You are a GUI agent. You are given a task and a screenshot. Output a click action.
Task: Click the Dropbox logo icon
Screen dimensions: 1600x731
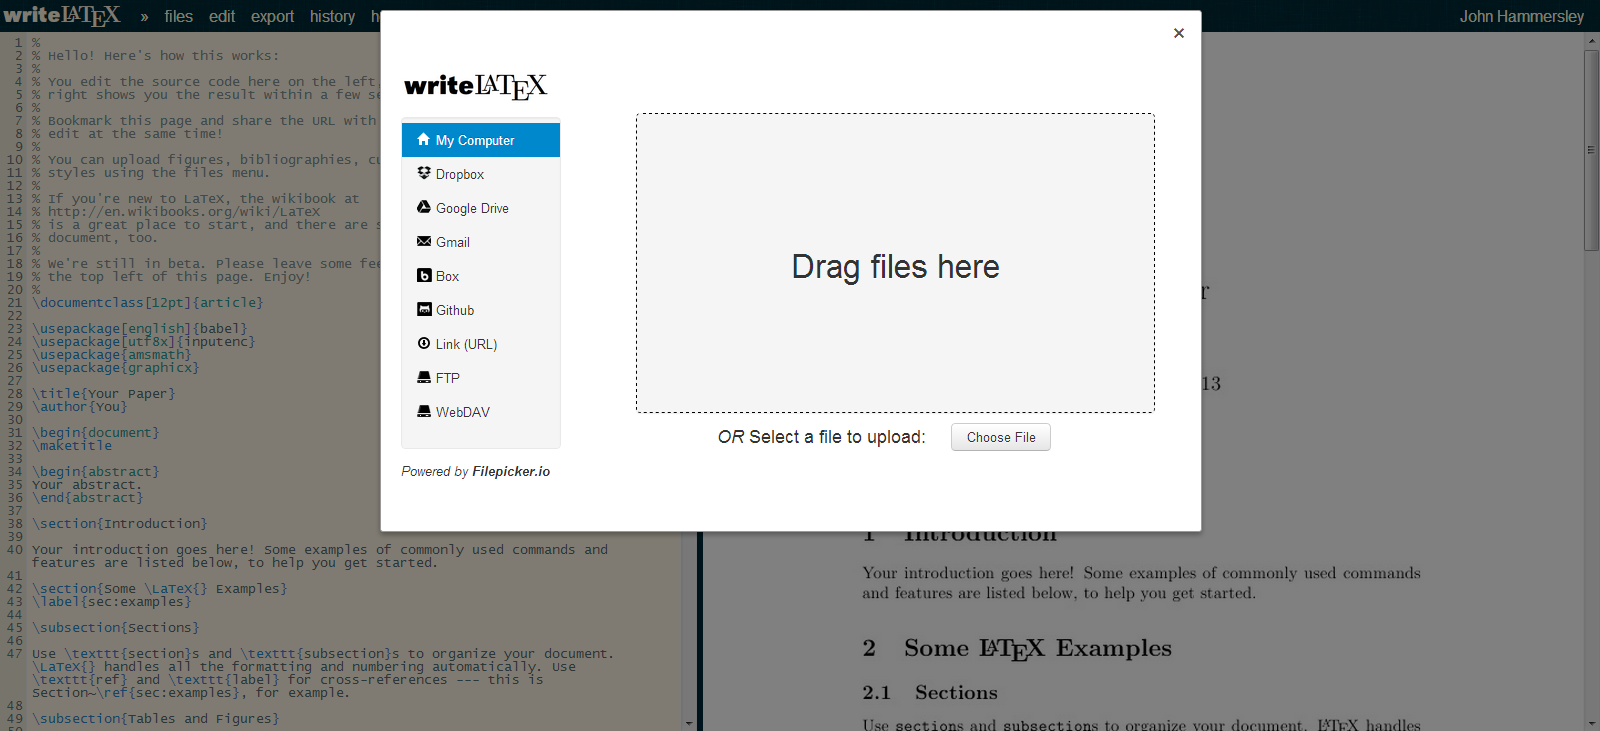(424, 173)
